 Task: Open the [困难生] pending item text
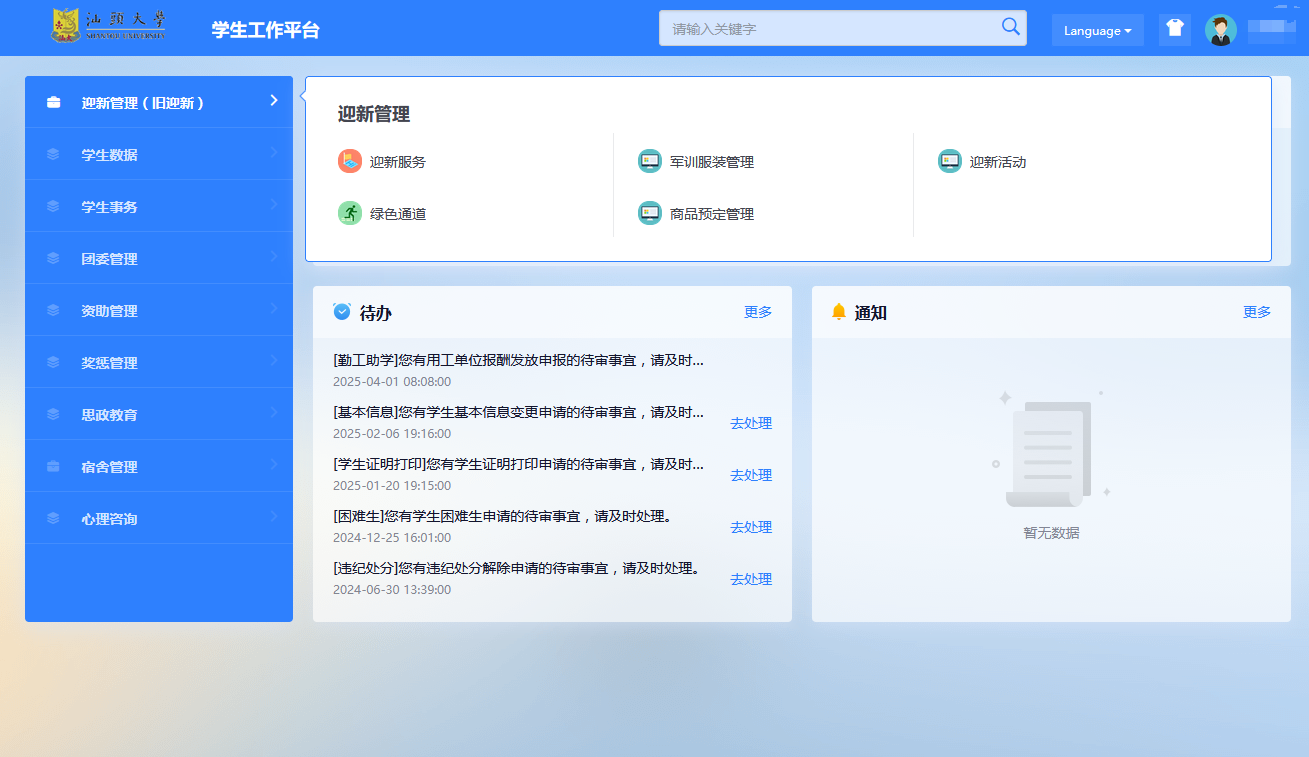click(502, 516)
